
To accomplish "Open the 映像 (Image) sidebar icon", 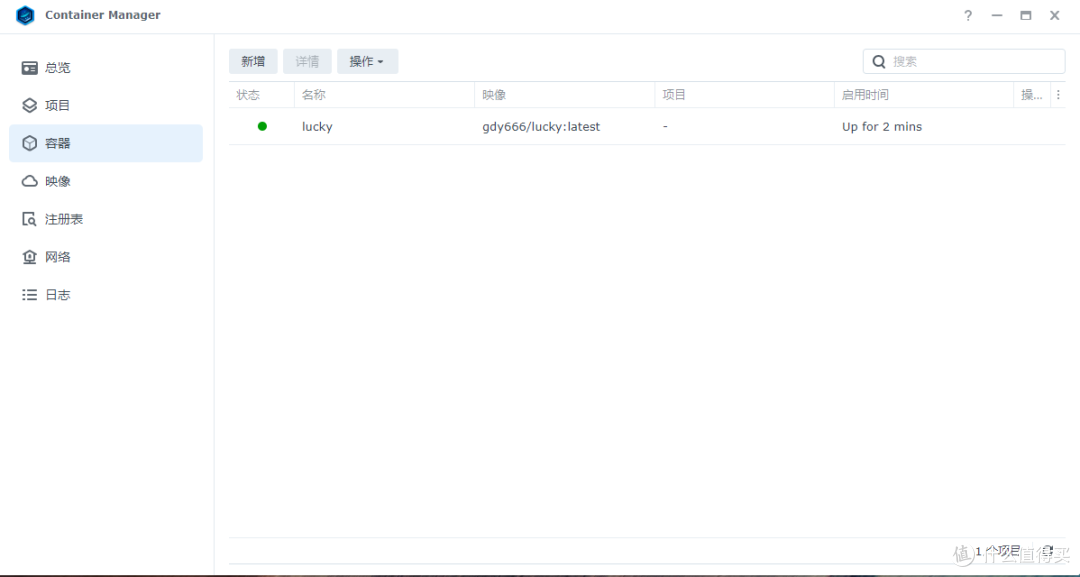I will 29,181.
